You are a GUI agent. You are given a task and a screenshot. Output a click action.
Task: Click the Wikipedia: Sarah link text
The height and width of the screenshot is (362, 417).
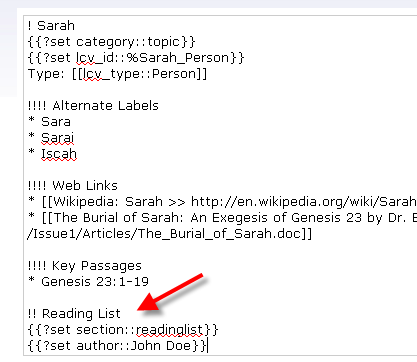coord(108,202)
